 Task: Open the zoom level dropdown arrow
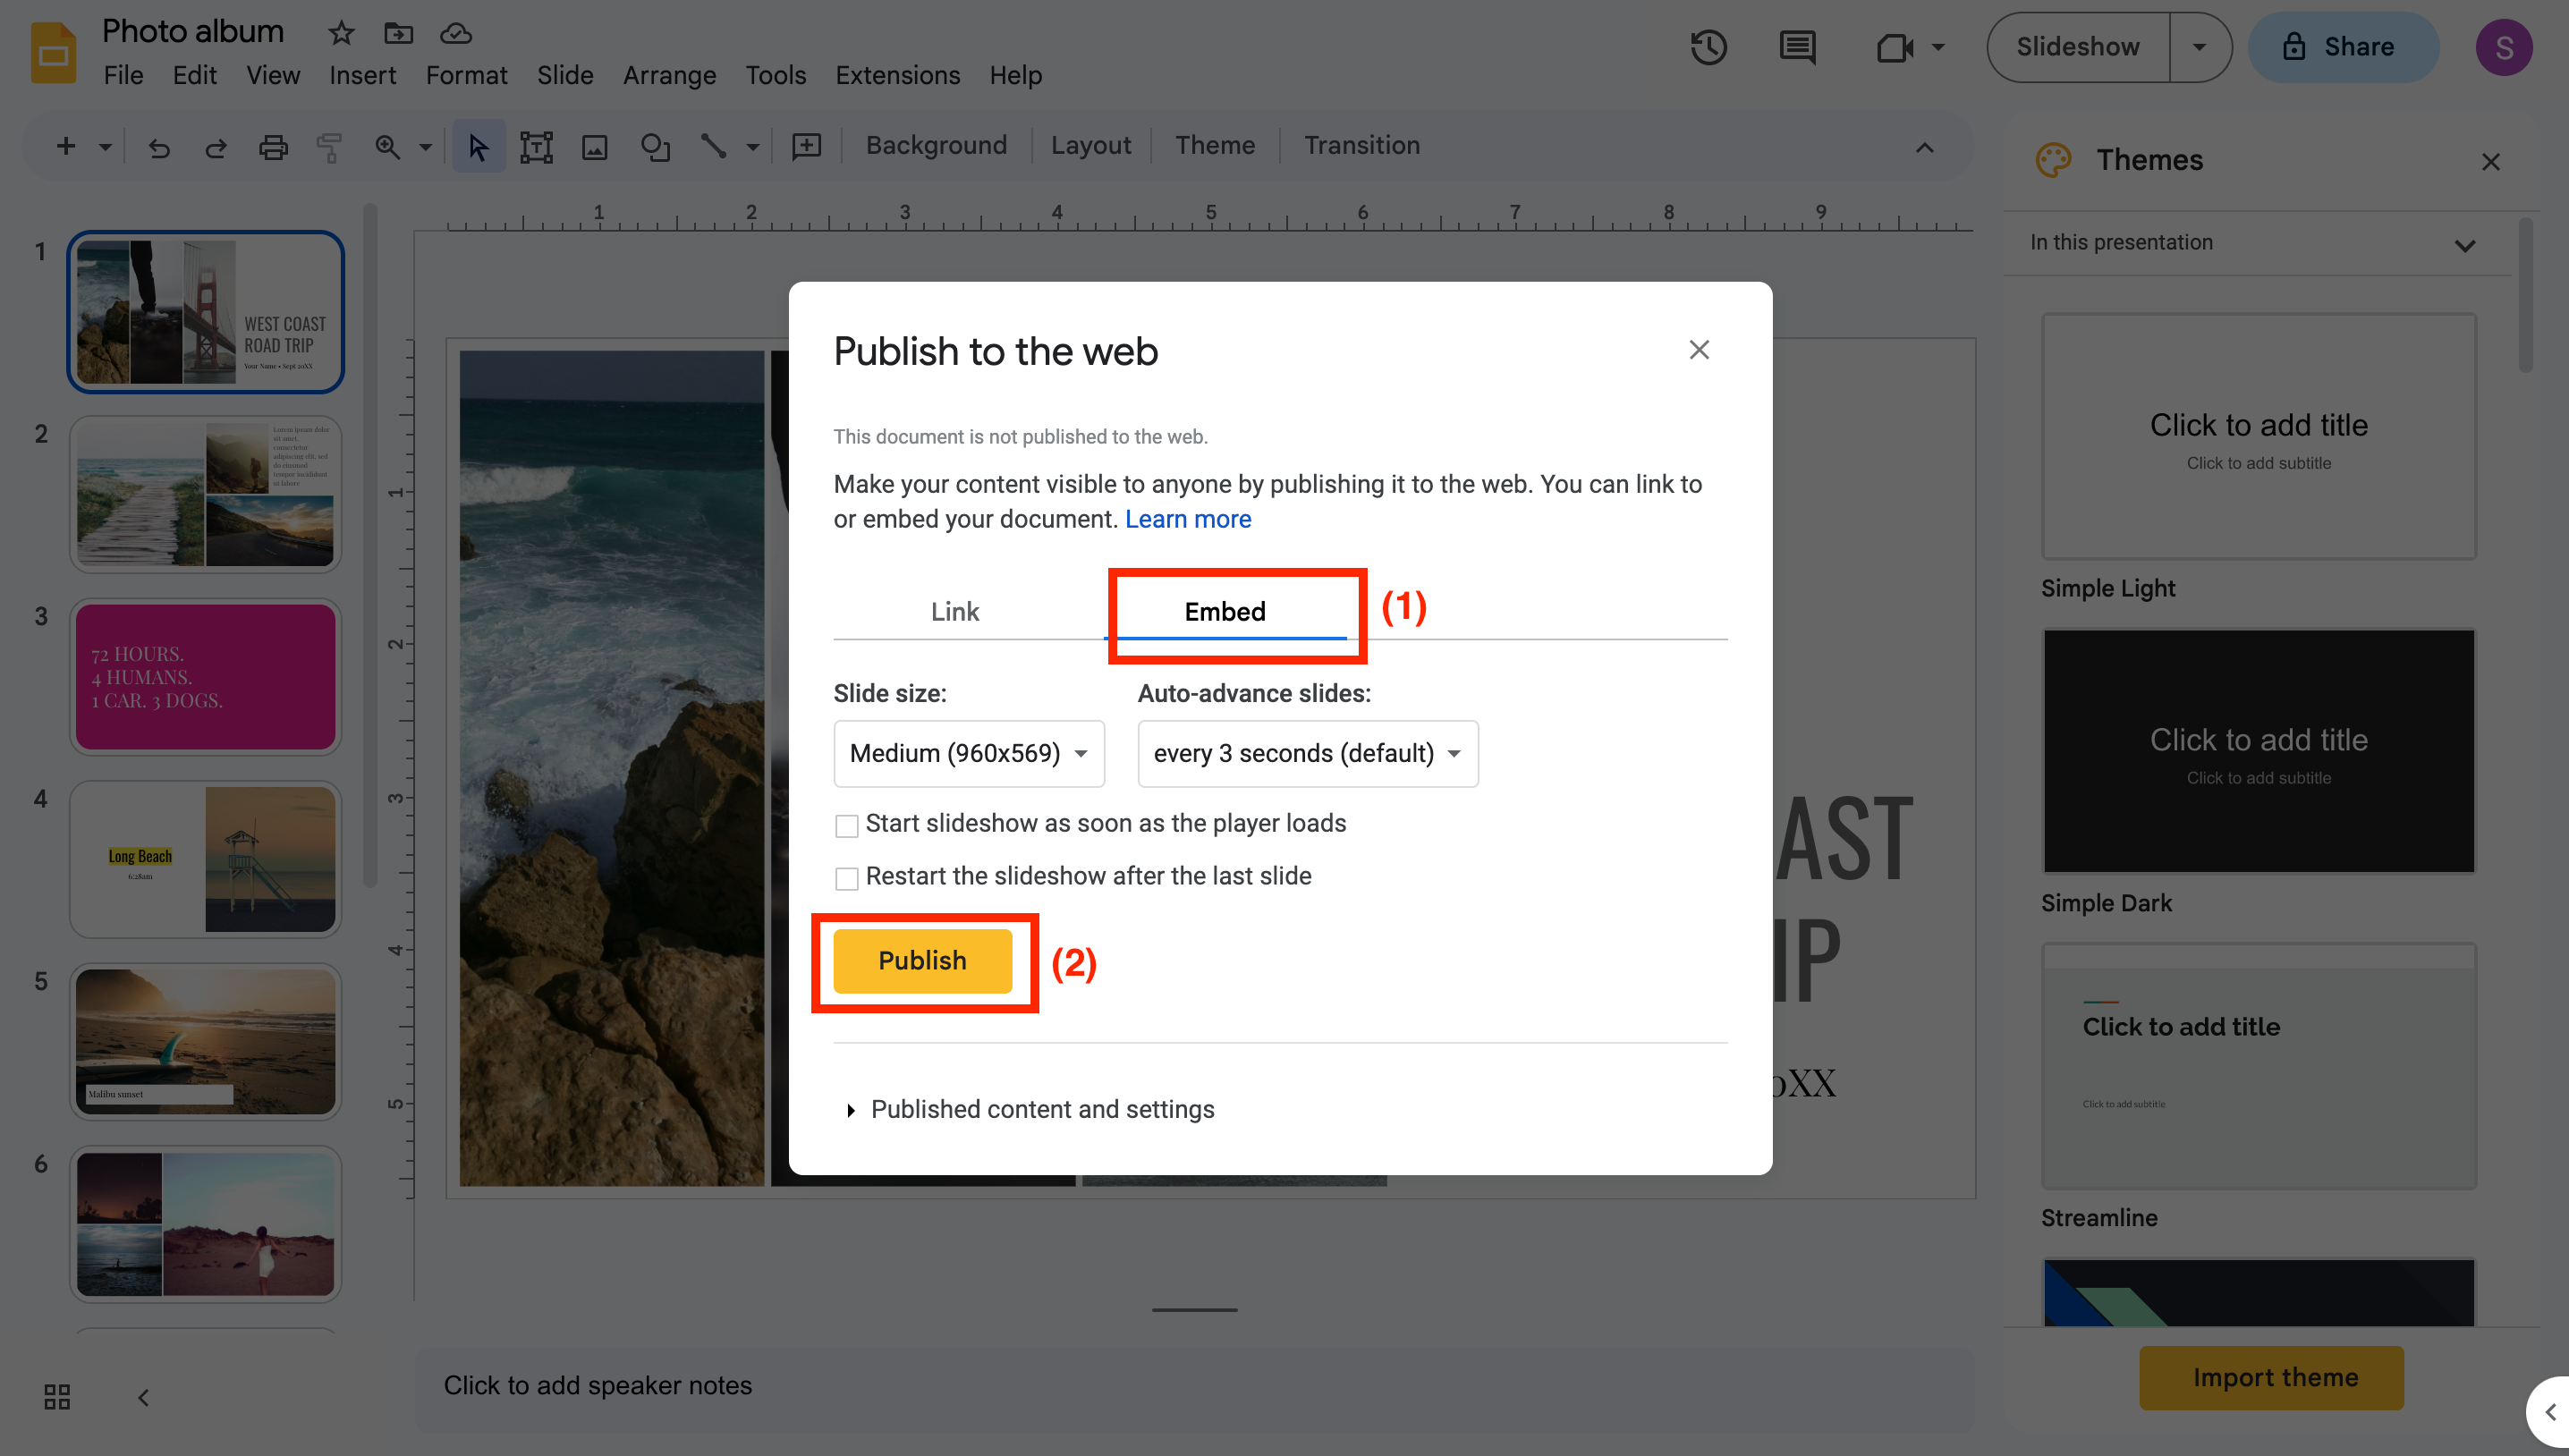(425, 147)
